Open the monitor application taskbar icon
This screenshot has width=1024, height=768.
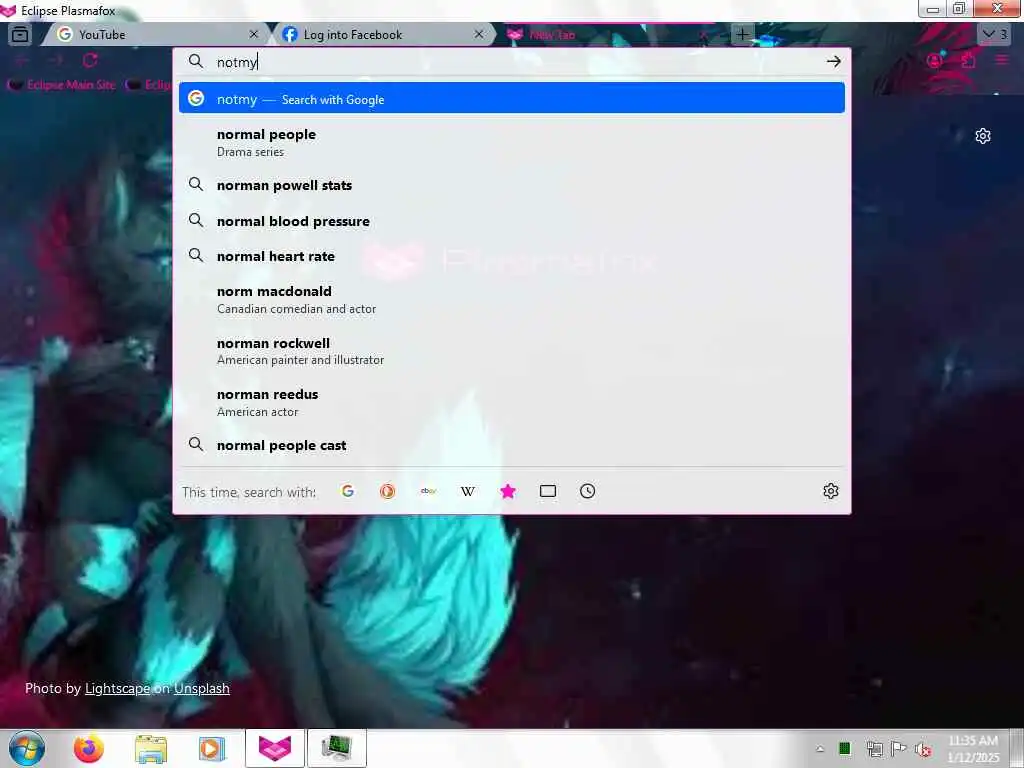[x=337, y=748]
